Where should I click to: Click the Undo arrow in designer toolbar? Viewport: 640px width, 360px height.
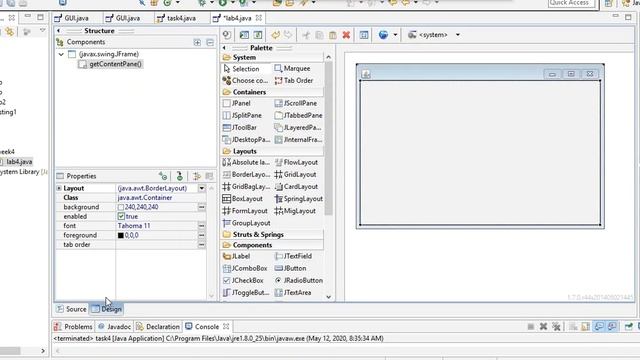tap(276, 35)
